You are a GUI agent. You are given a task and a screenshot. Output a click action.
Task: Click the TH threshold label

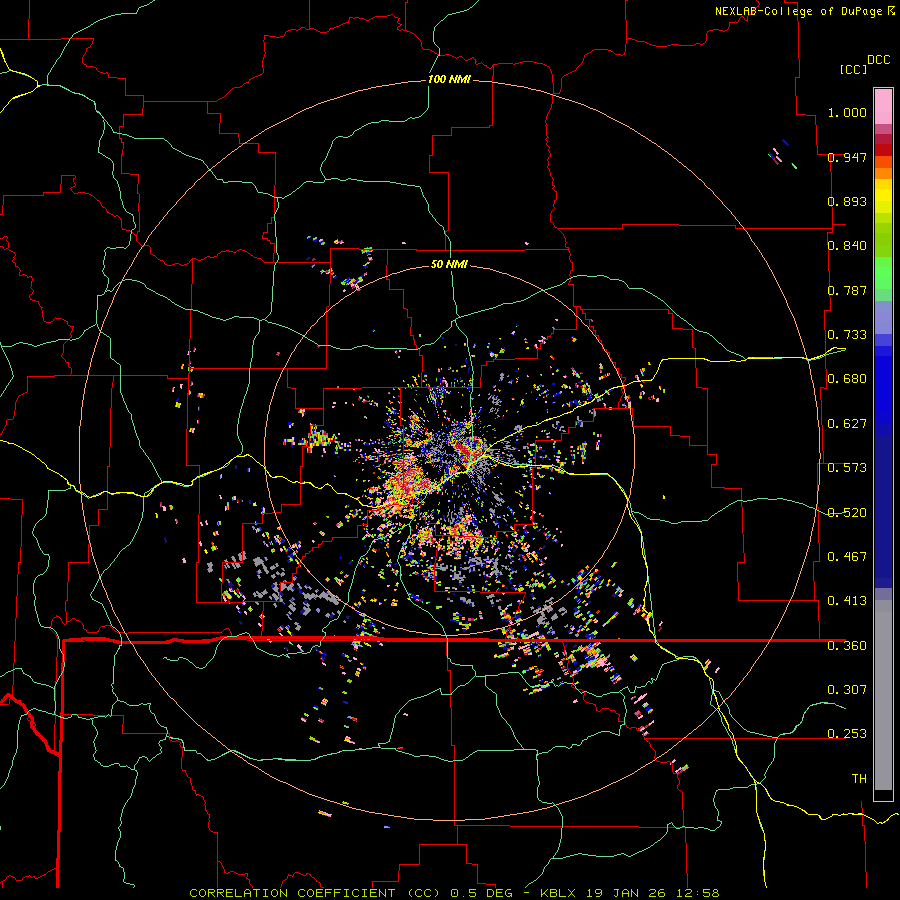(859, 779)
